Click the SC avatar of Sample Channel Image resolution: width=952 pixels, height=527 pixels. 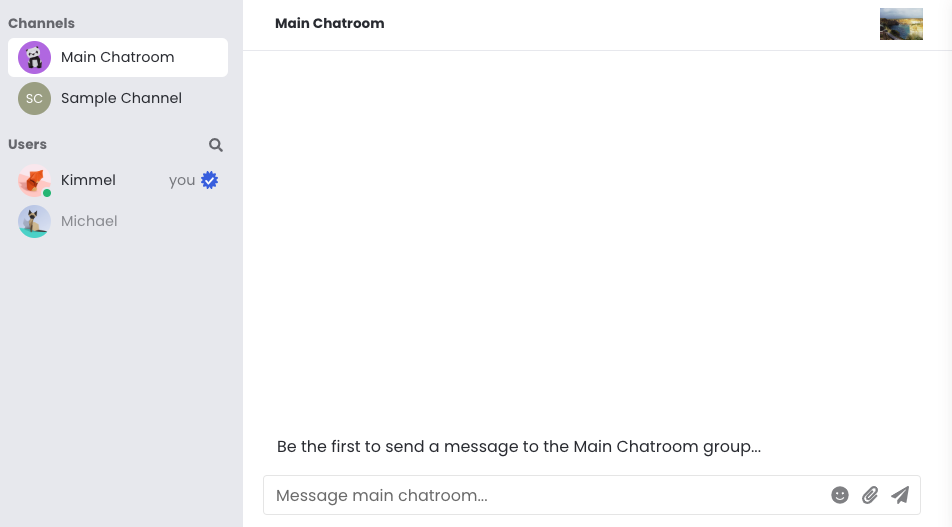click(35, 98)
